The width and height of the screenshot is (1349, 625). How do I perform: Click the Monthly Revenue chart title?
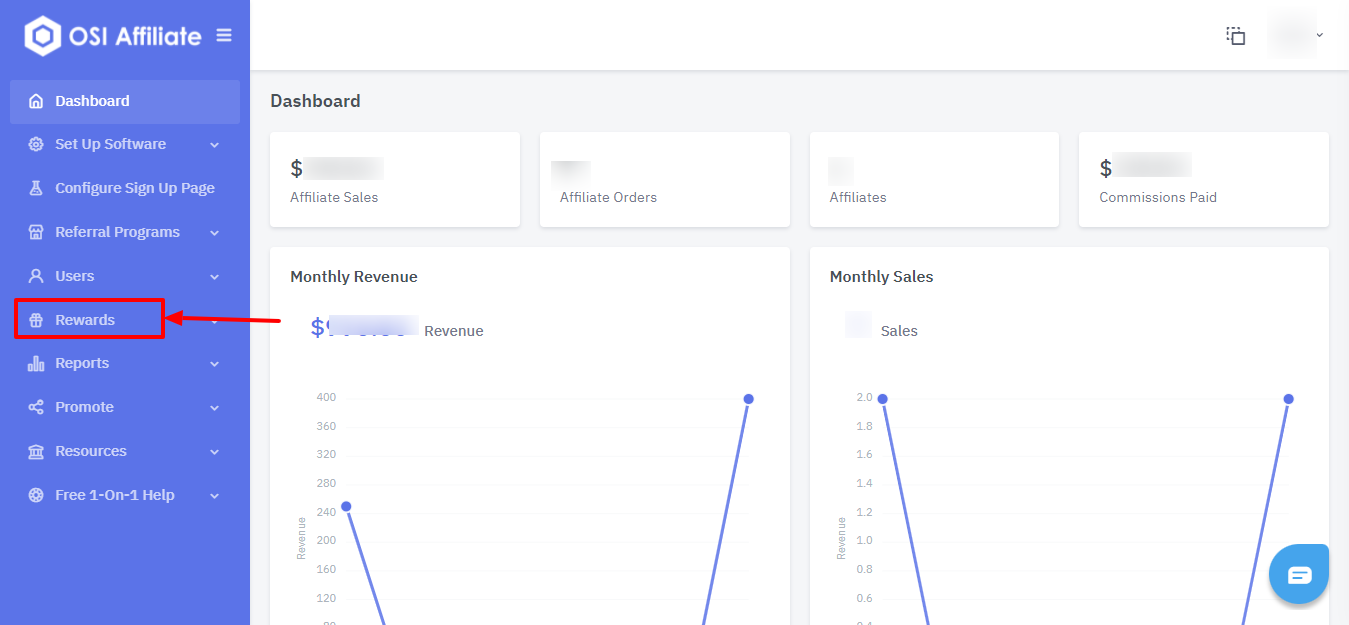point(354,277)
